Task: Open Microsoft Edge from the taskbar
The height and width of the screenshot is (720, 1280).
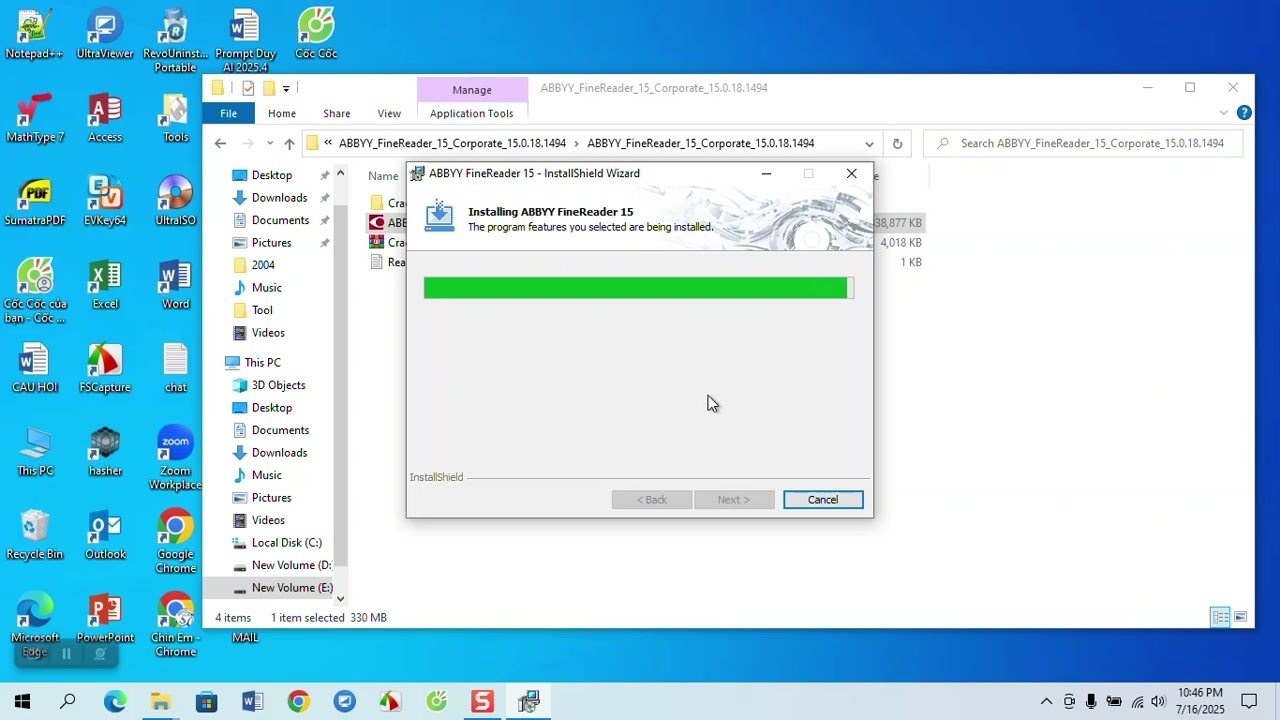Action: coord(115,702)
